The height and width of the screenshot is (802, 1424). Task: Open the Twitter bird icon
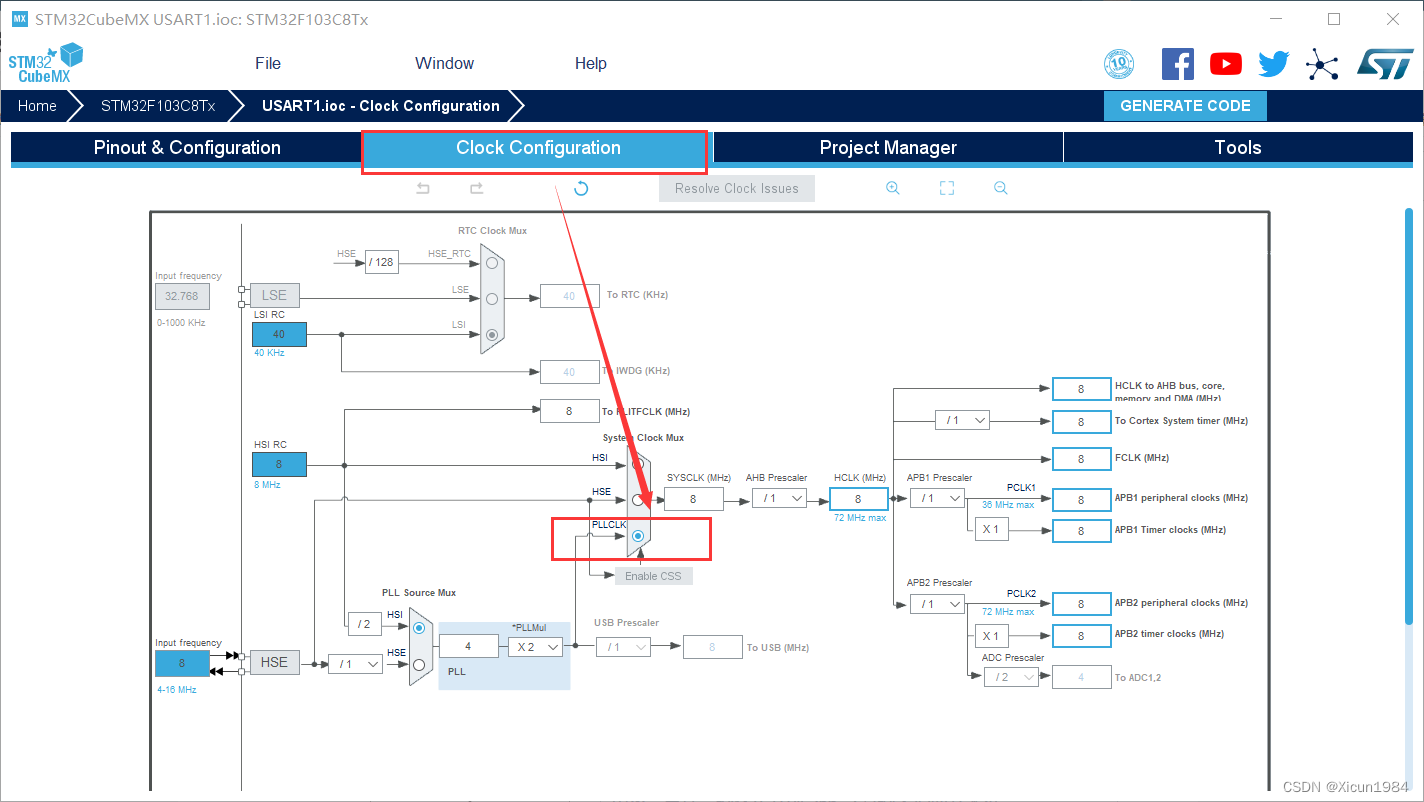click(x=1273, y=64)
